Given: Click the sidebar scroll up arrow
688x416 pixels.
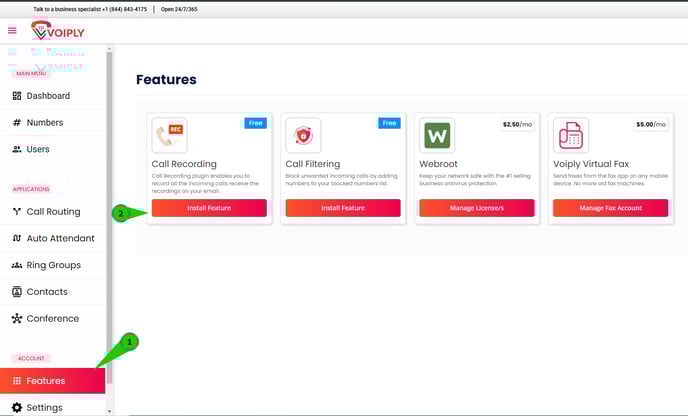Looking at the screenshot, I should (x=109, y=49).
